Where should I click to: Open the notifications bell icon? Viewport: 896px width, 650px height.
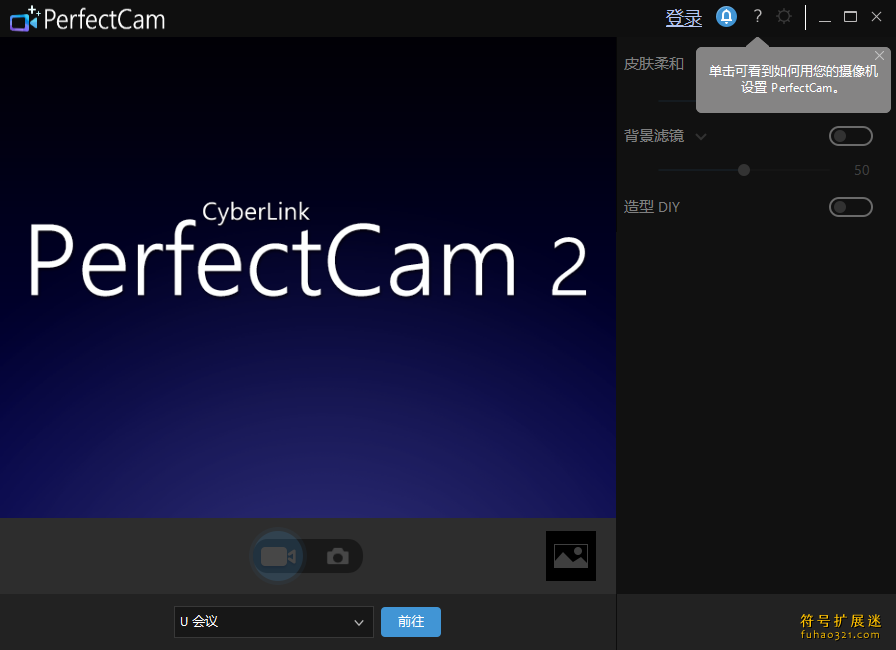(726, 17)
